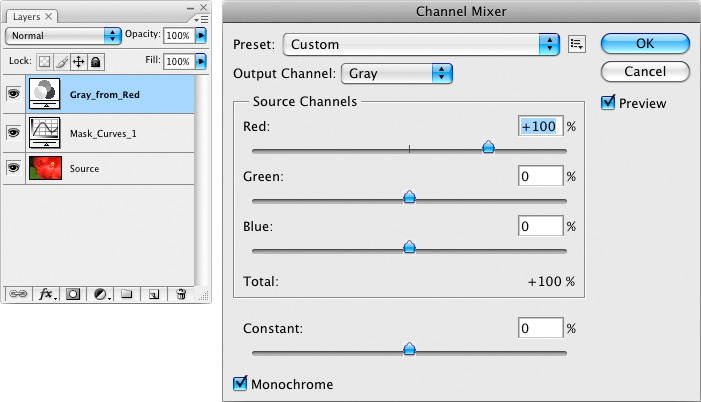The image size is (701, 402).
Task: Lock layer position with move icon
Action: [x=79, y=61]
